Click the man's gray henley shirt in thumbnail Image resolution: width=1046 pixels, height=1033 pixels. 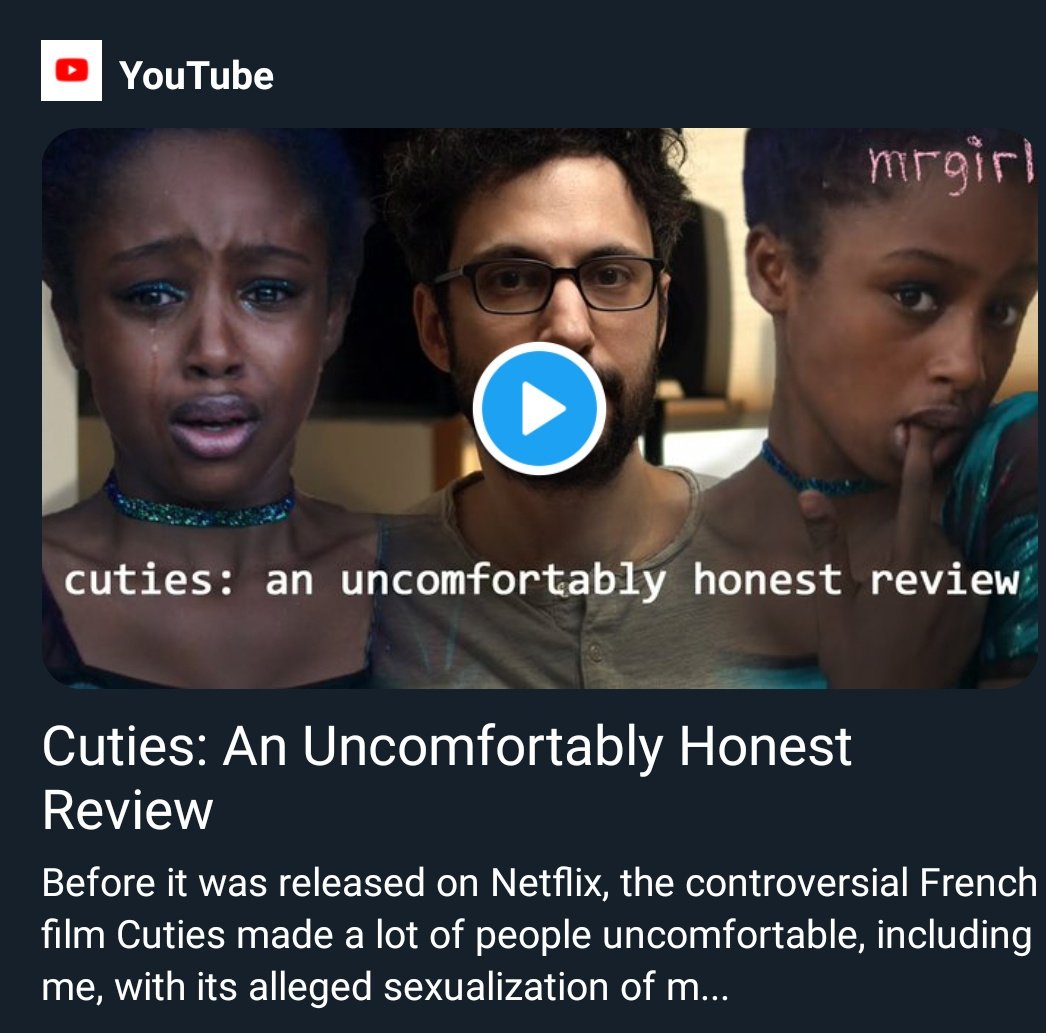547,587
